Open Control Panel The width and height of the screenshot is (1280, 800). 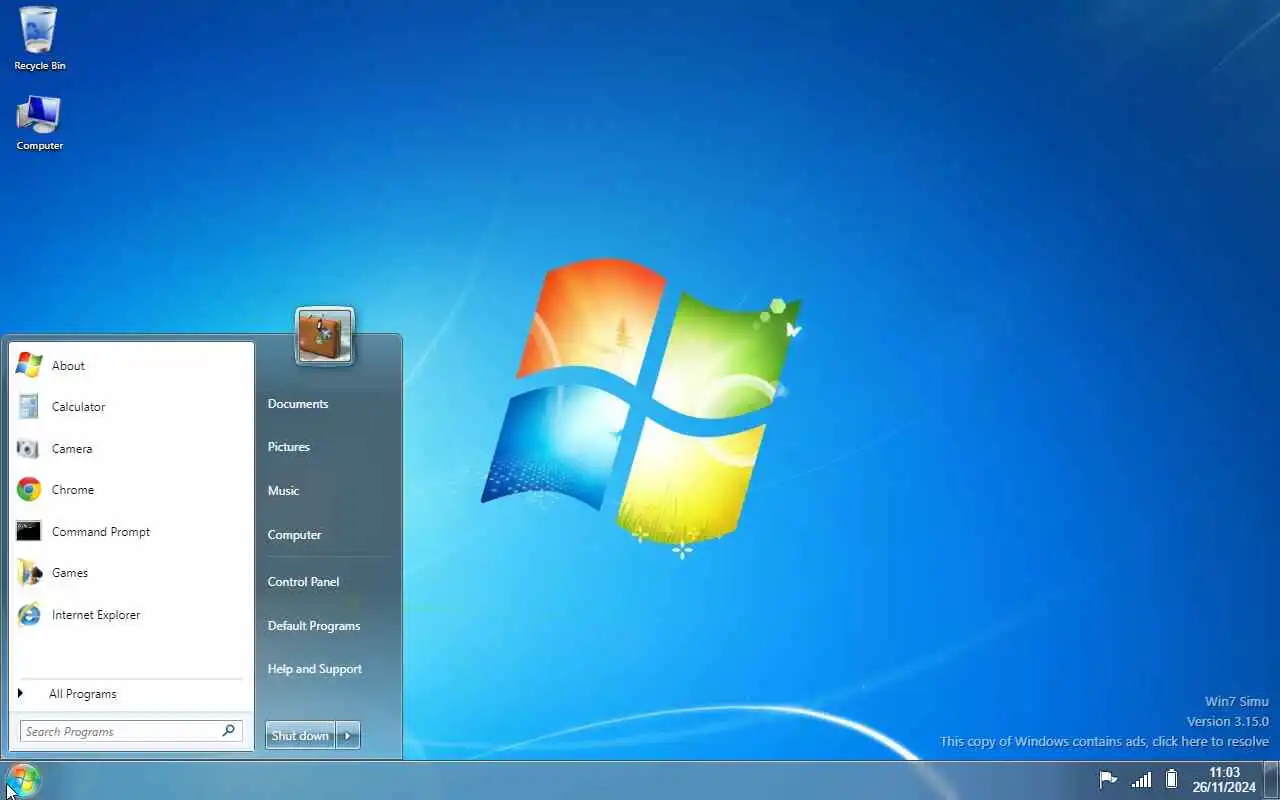click(304, 582)
